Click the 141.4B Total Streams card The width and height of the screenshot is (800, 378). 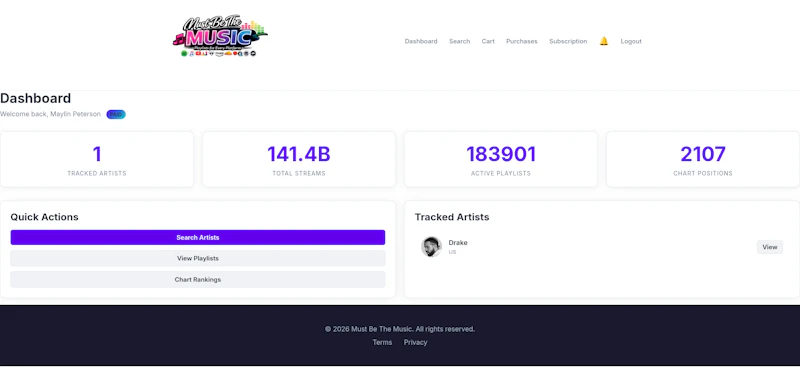point(299,159)
